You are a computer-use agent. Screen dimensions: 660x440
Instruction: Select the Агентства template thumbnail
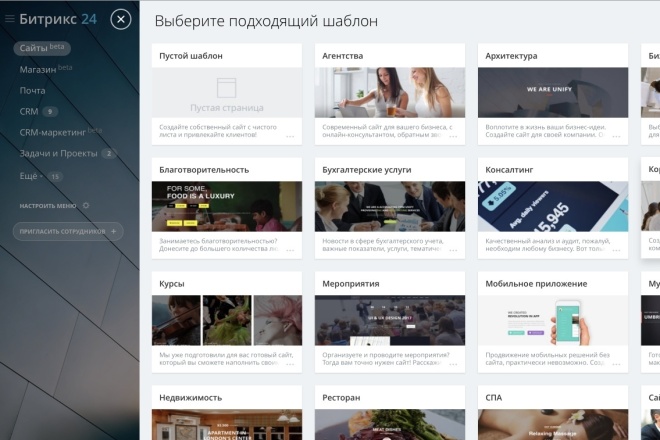click(390, 93)
